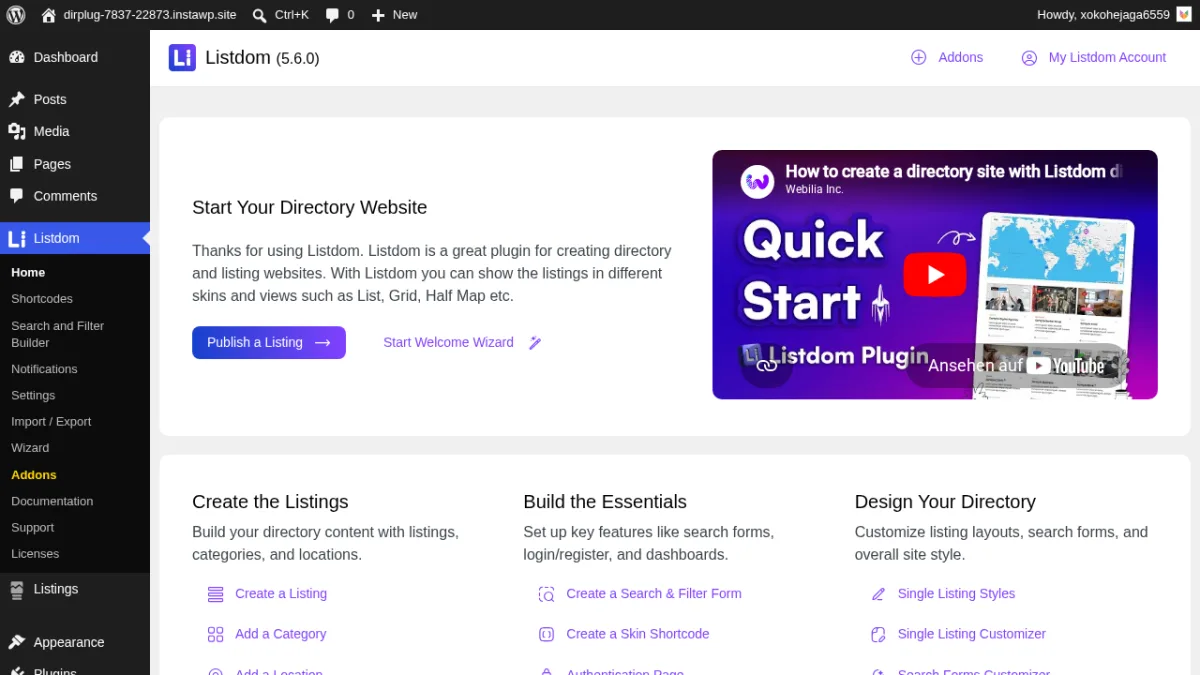Screen dimensions: 1200x675
Task: Click New in admin bar
Action: (x=405, y=15)
